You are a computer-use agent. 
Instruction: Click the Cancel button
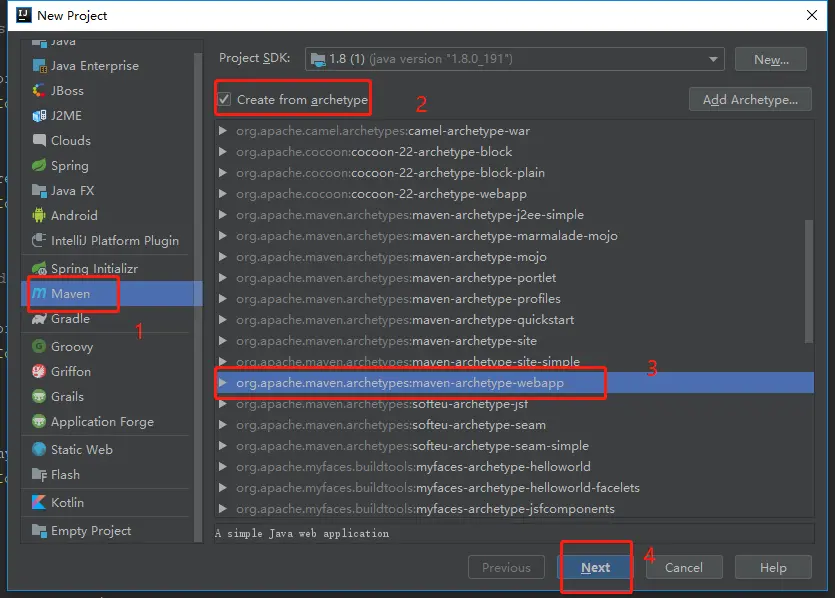click(x=684, y=567)
